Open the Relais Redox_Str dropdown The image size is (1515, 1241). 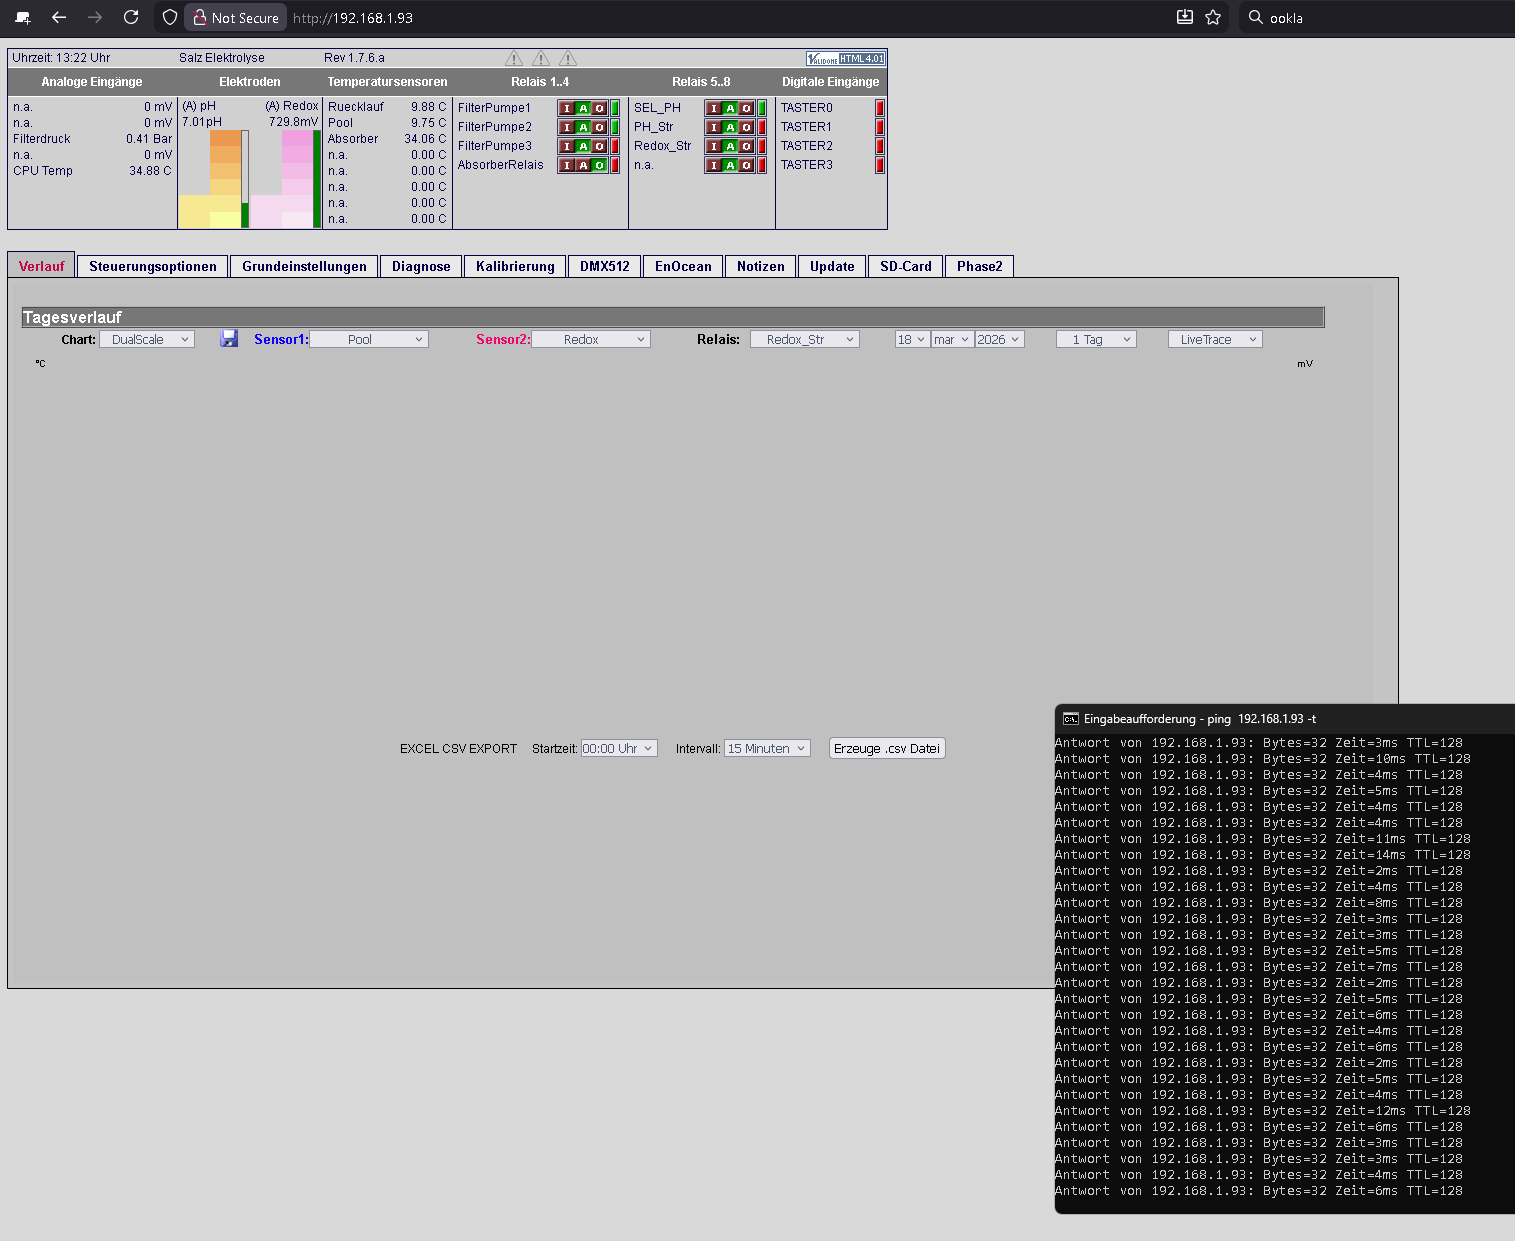(805, 340)
